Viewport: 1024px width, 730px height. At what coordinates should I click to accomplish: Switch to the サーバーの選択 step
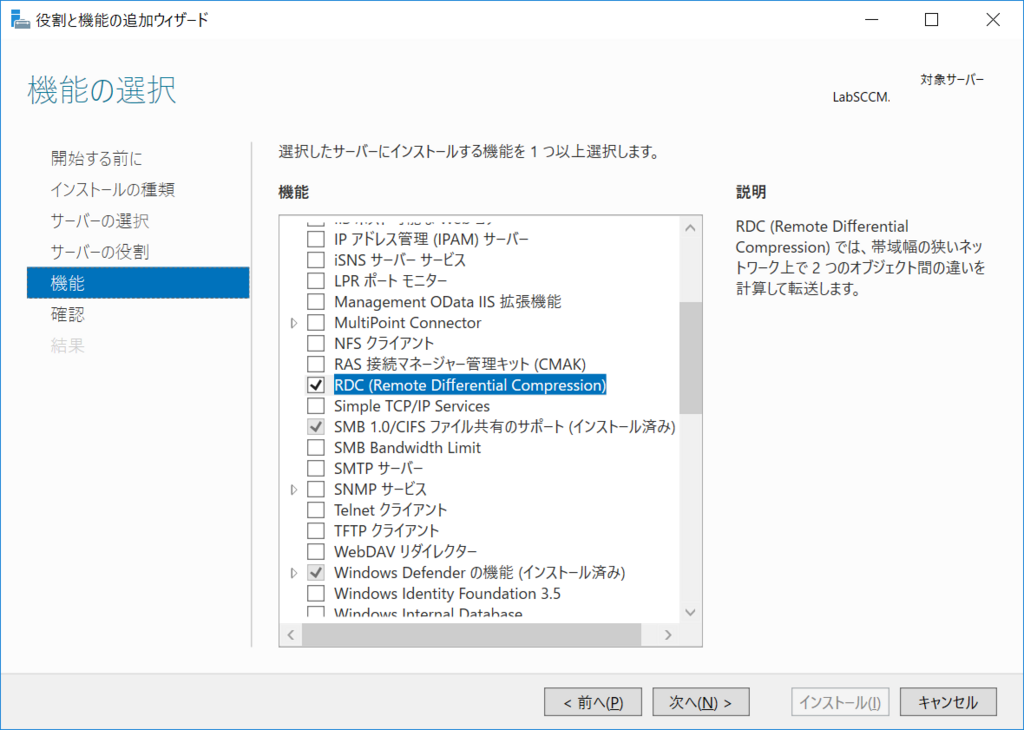coord(99,221)
